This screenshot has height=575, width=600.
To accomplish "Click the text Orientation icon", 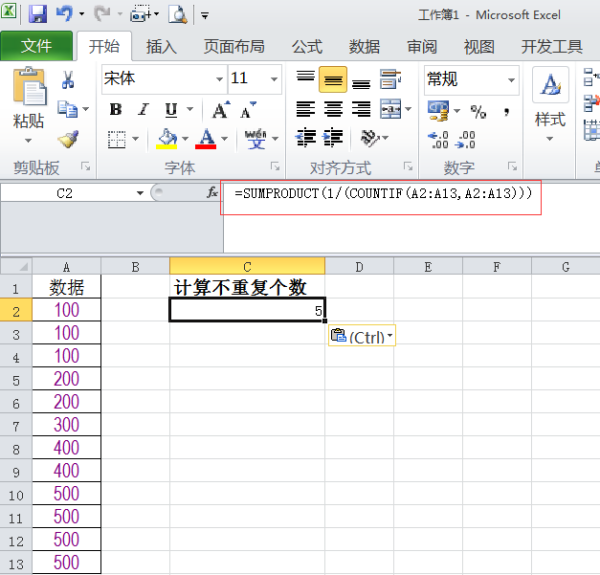I will tap(370, 138).
